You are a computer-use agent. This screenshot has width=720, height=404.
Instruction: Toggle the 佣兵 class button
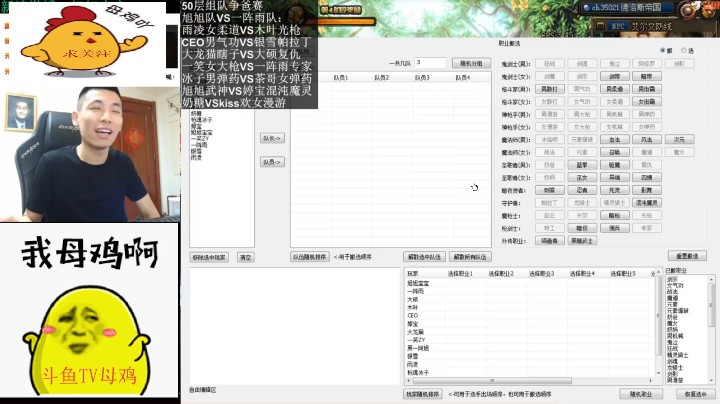614,228
